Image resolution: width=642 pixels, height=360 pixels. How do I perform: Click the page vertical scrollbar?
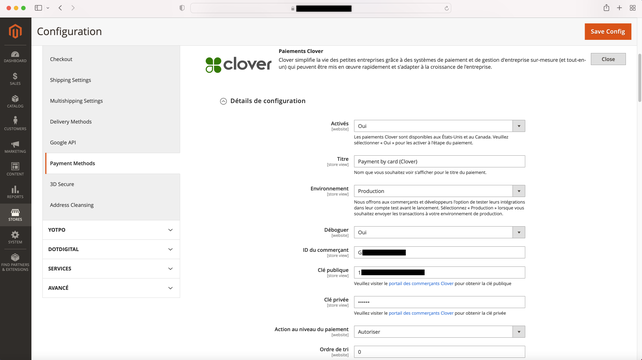(x=640, y=78)
